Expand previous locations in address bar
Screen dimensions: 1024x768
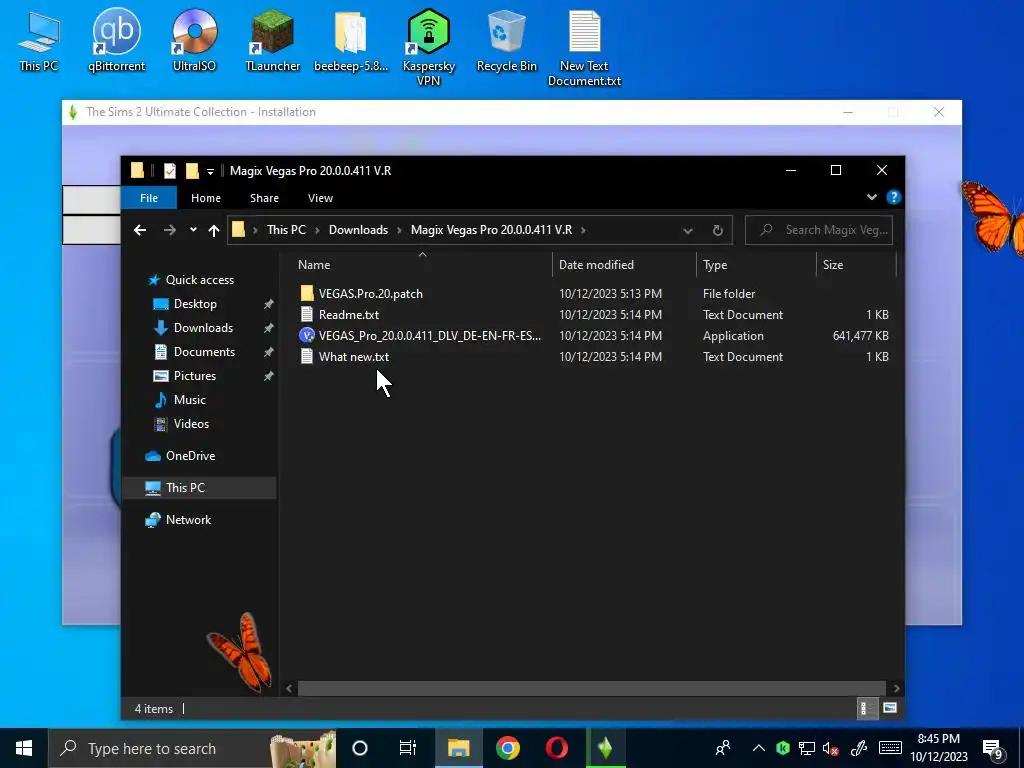click(688, 231)
